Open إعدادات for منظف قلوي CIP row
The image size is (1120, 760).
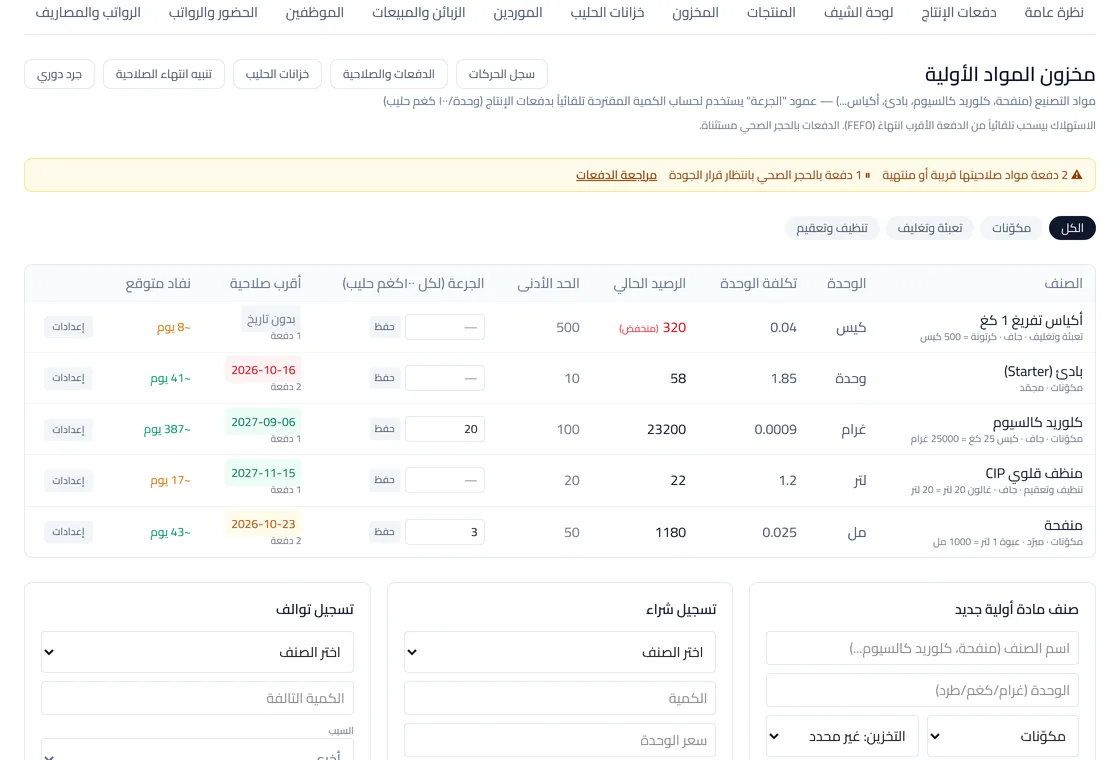click(69, 480)
